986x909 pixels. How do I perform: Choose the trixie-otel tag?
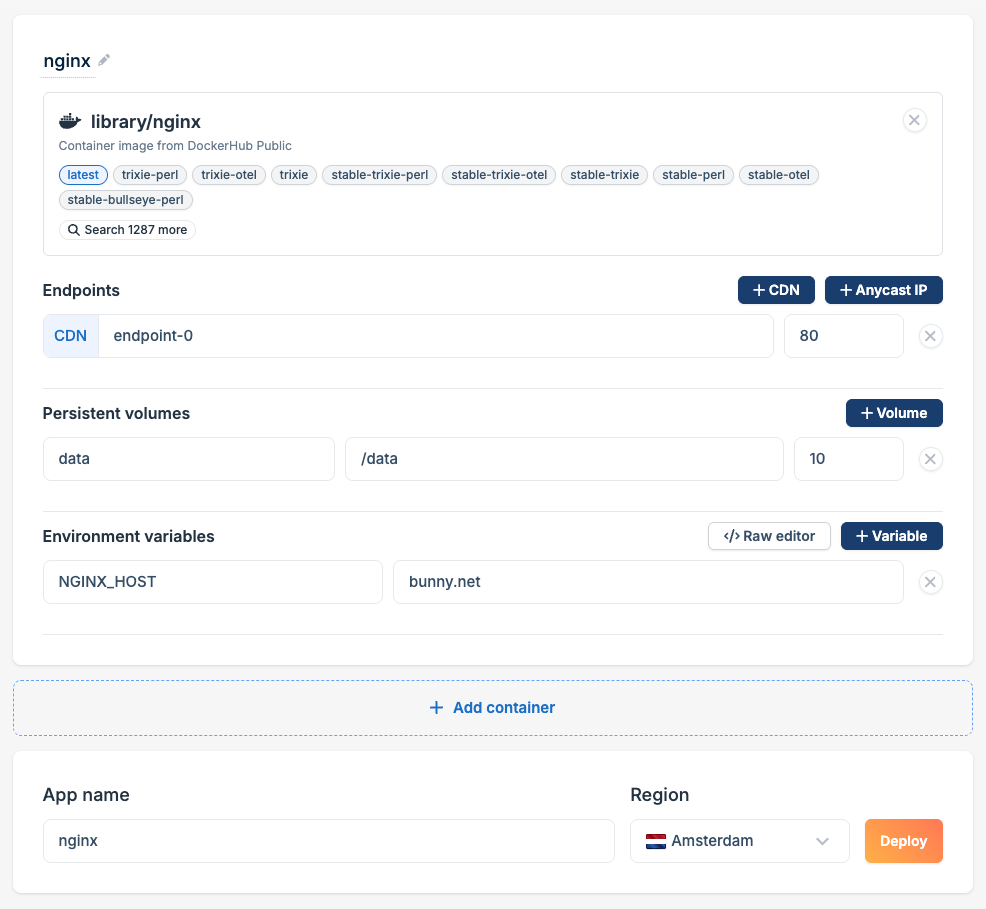pos(229,175)
